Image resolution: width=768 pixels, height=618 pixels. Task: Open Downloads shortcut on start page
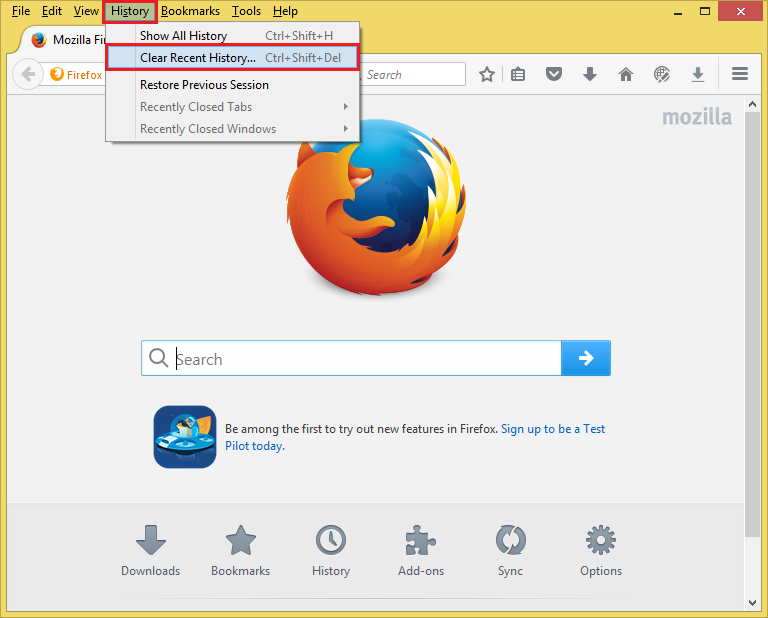point(150,551)
